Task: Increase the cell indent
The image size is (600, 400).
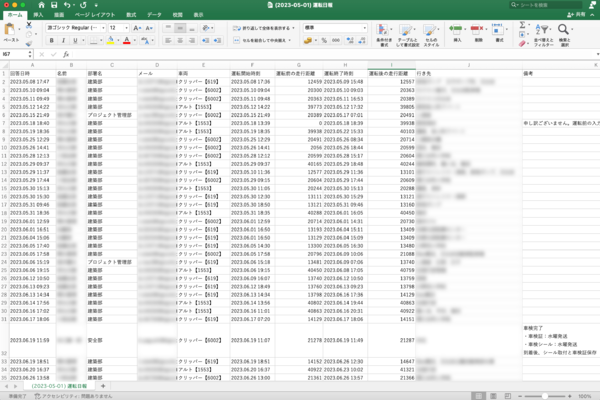Action: tap(217, 41)
